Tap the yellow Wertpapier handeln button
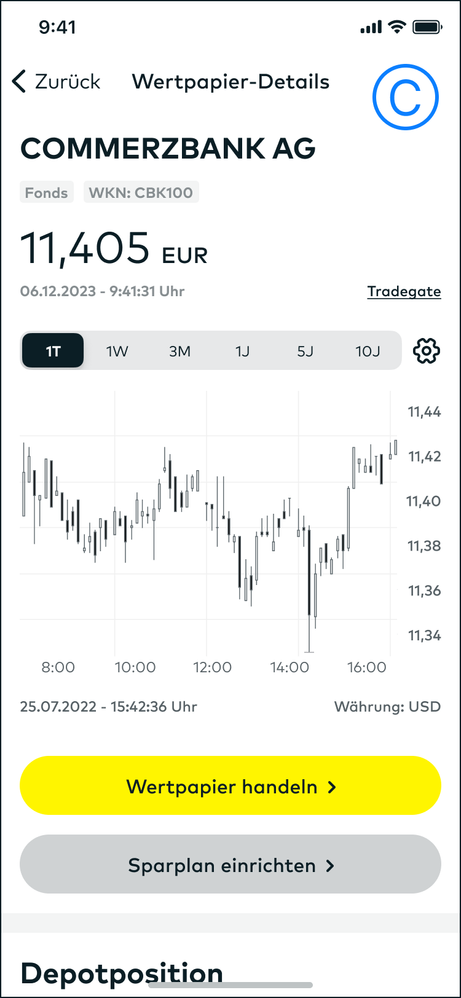Screen dimensions: 461x998 pos(230,786)
